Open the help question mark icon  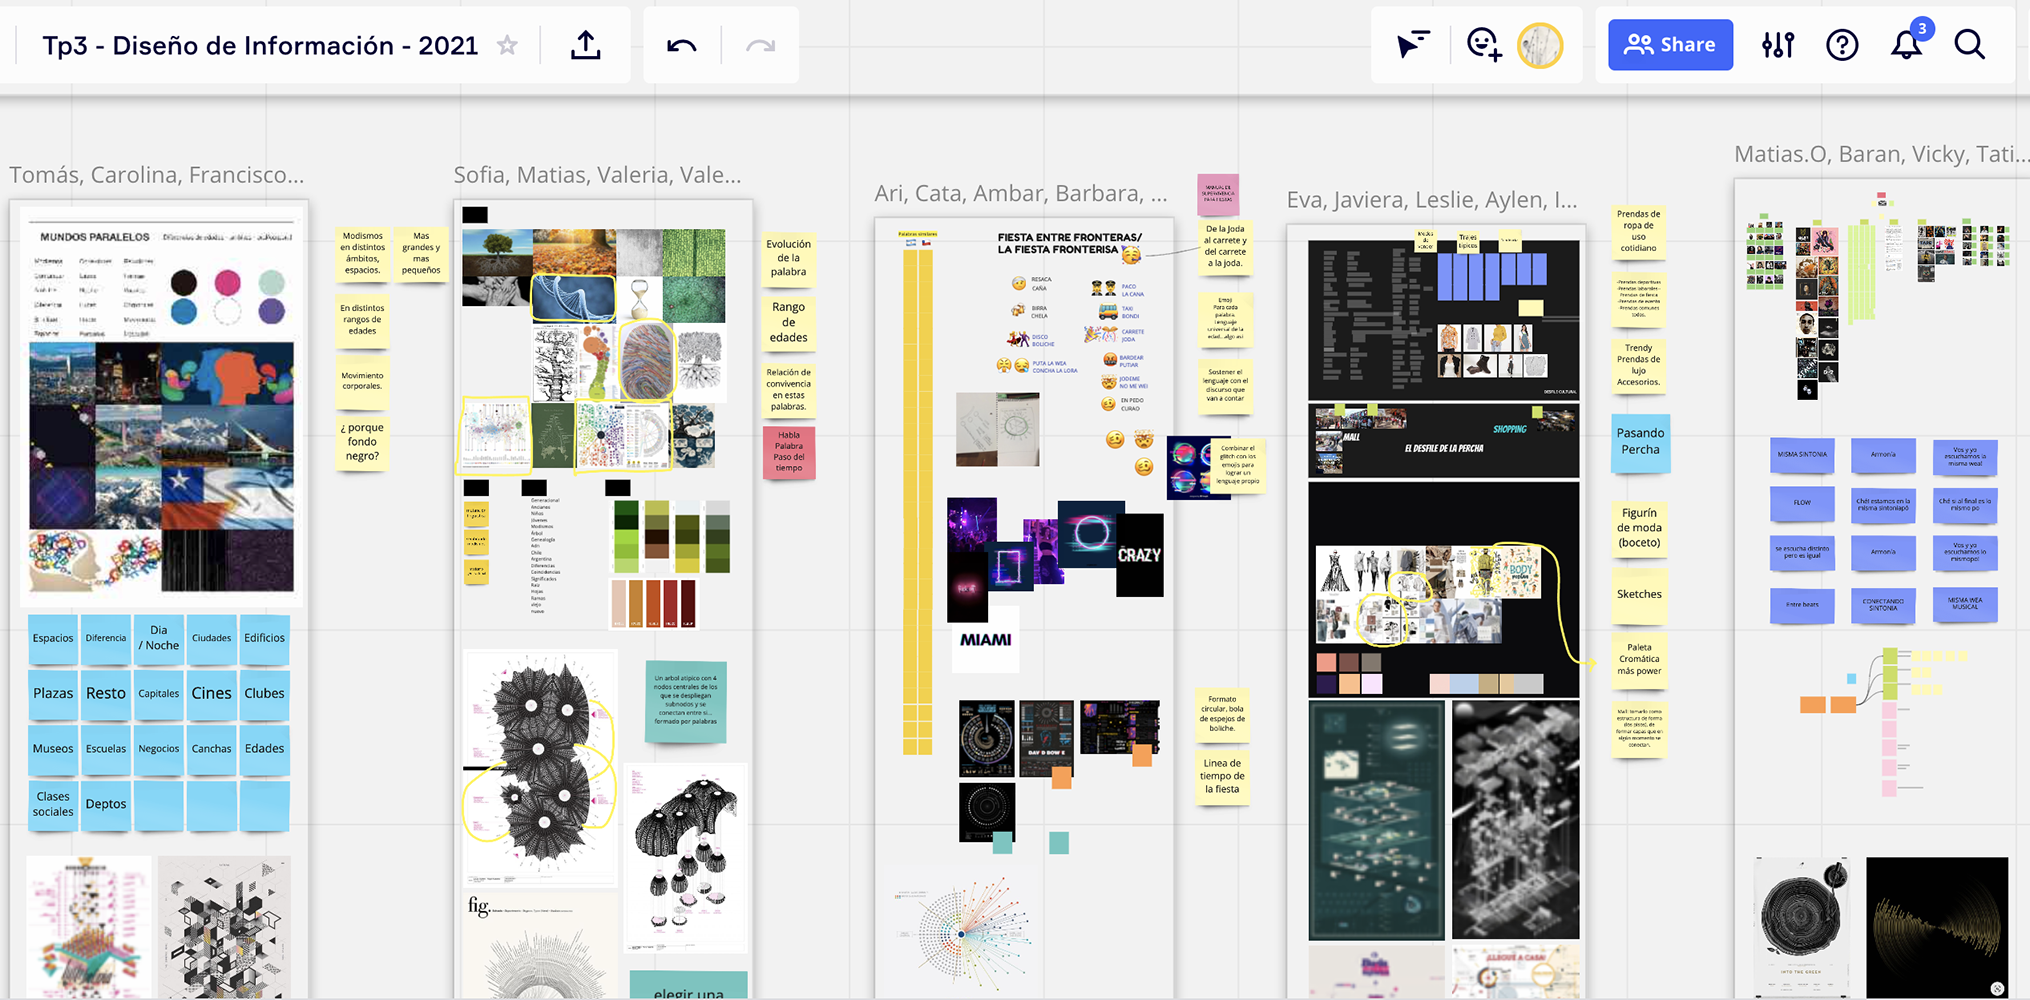pos(1842,45)
